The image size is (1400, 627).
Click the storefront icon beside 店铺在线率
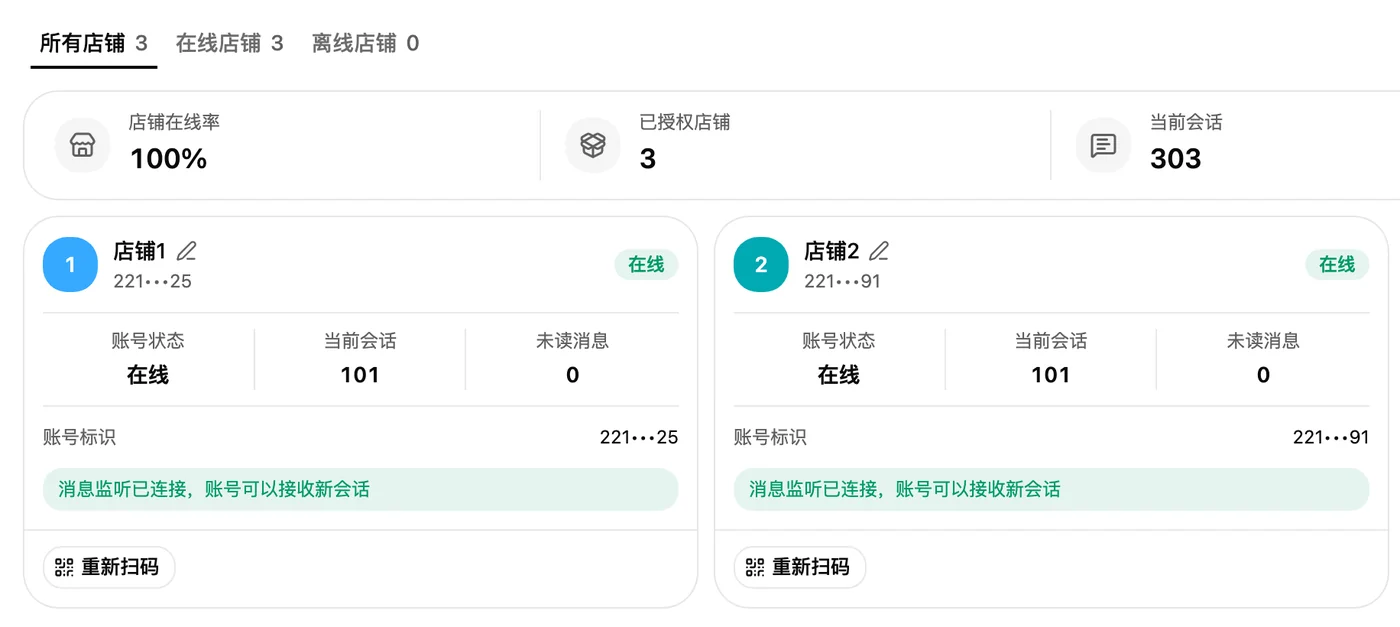point(82,145)
